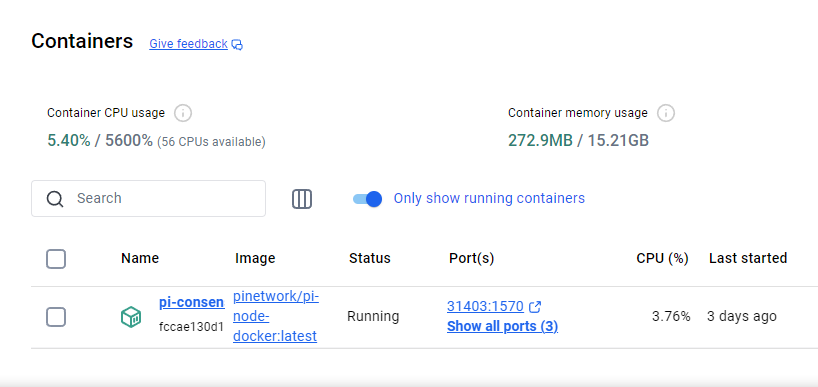The height and width of the screenshot is (387, 818).
Task: Expand Show all ports (3)
Action: click(x=502, y=326)
